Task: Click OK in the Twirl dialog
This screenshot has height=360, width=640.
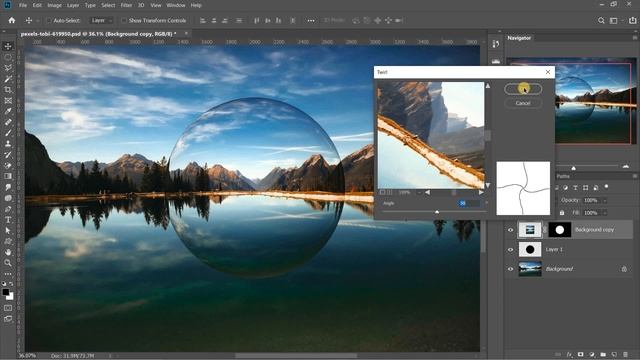Action: tap(523, 89)
